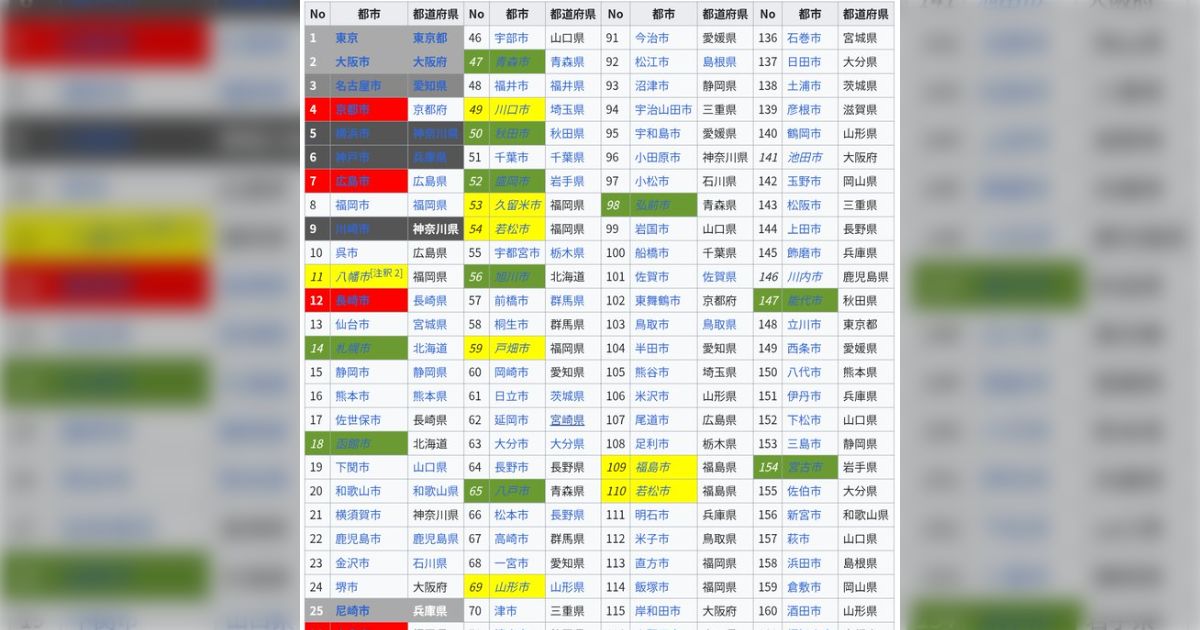
Task: Open the 山形市 link in row 69
Action: click(512, 587)
